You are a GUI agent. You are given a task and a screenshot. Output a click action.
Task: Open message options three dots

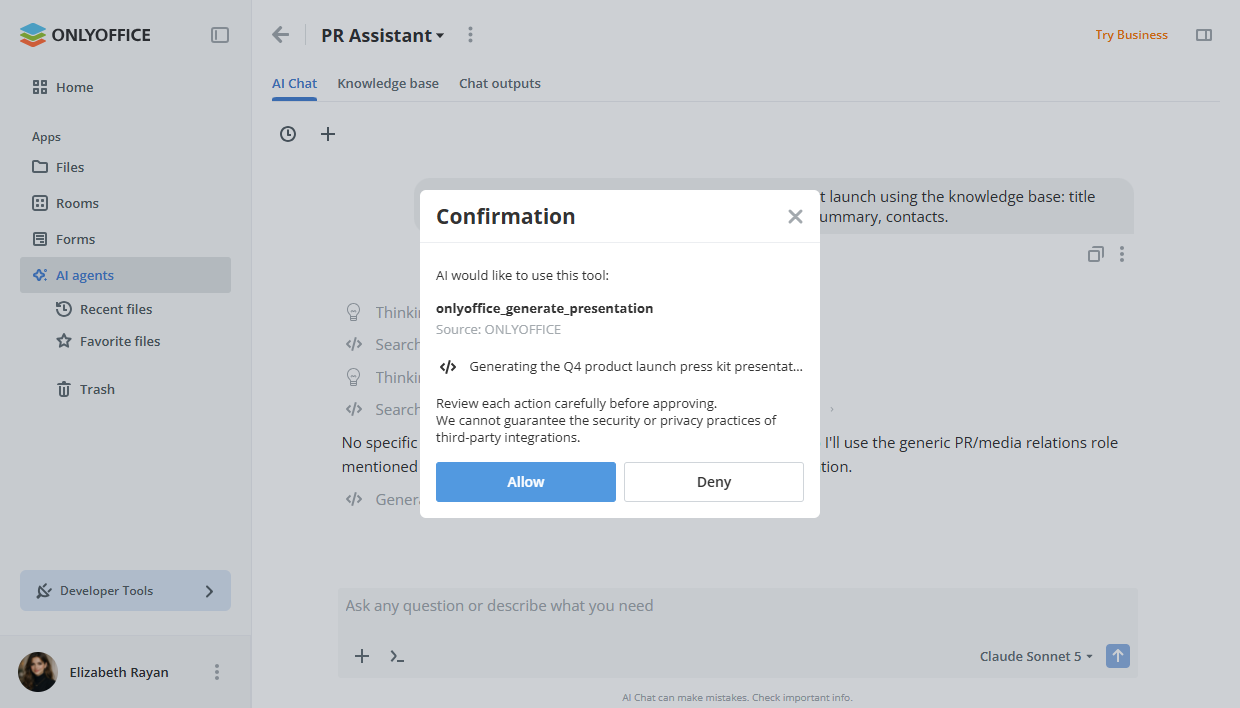1122,254
